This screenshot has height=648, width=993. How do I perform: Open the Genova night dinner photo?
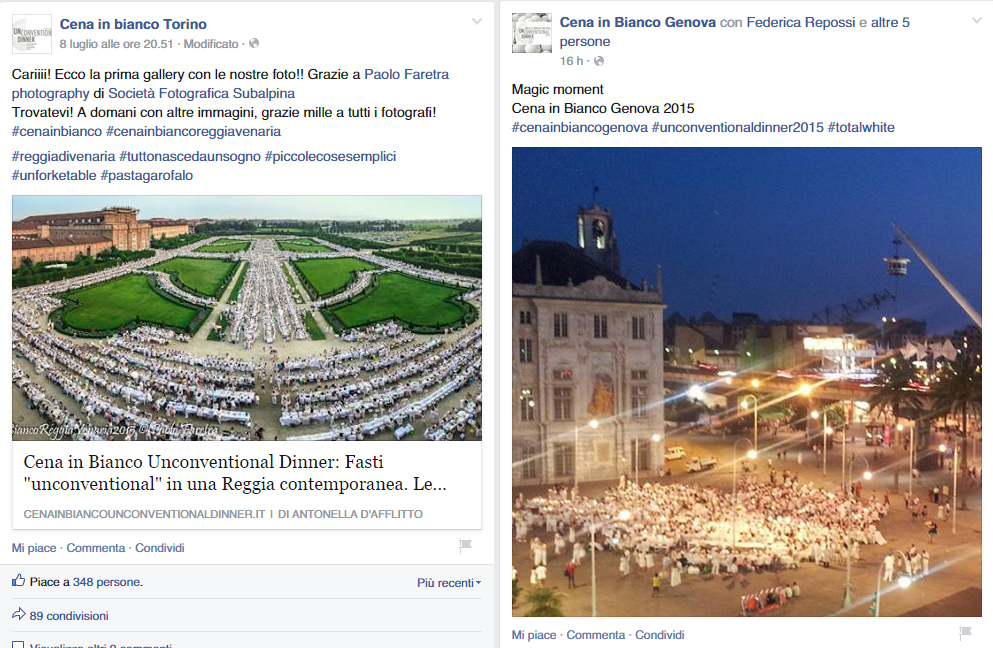[x=747, y=382]
